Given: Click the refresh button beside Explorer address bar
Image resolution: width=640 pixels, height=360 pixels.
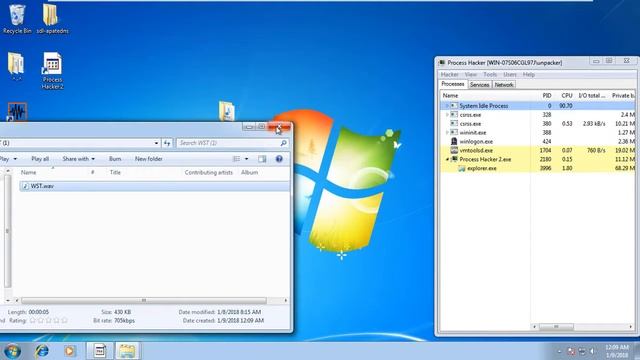Looking at the screenshot, I should tap(167, 143).
